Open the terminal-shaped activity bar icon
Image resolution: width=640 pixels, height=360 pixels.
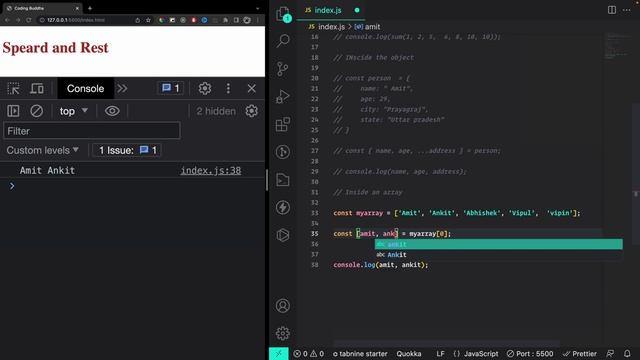282,180
